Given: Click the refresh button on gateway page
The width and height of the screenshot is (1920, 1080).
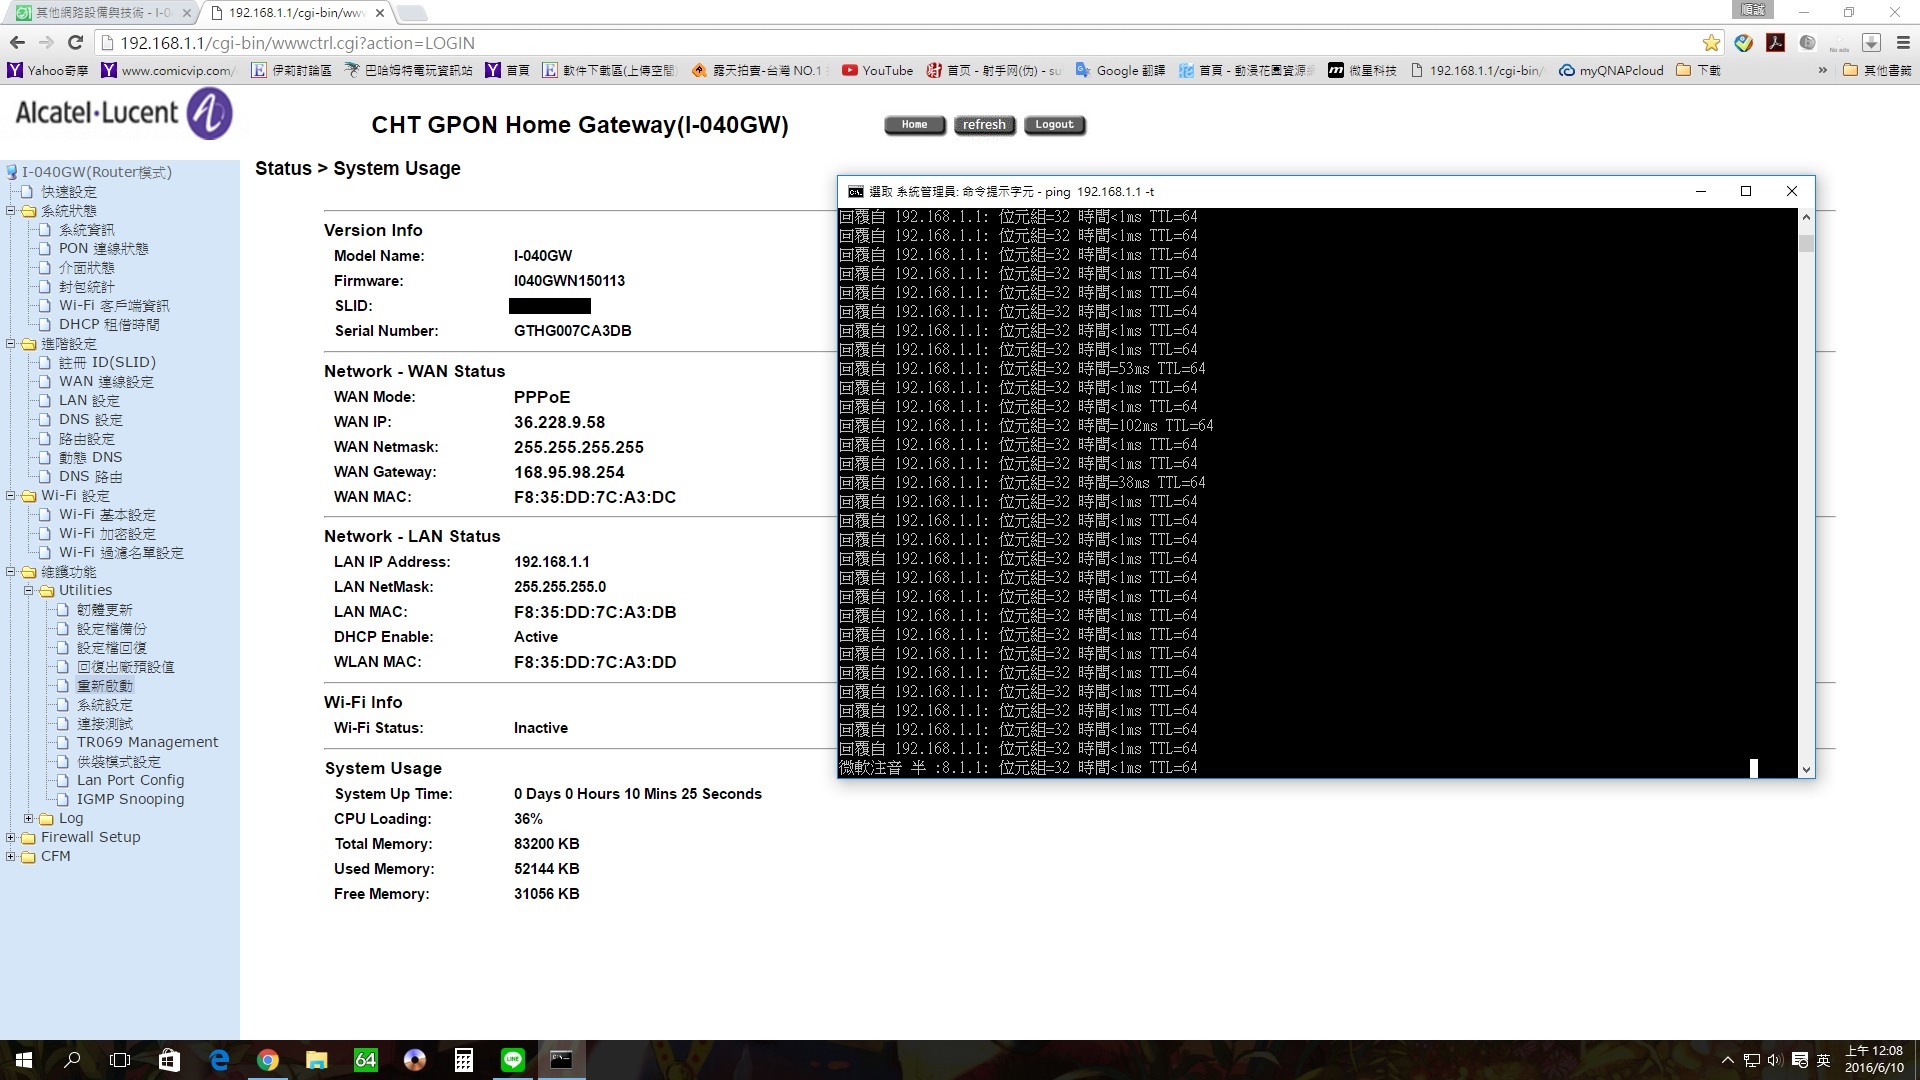Looking at the screenshot, I should 984,125.
